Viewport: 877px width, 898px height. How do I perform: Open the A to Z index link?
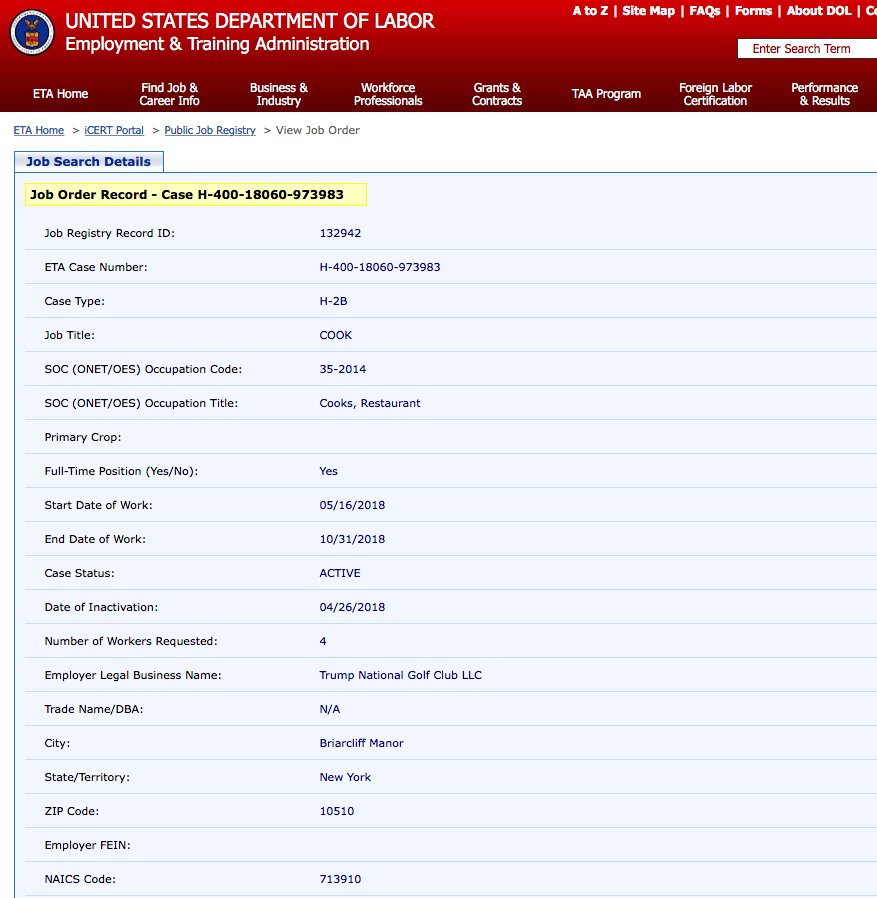pos(590,11)
